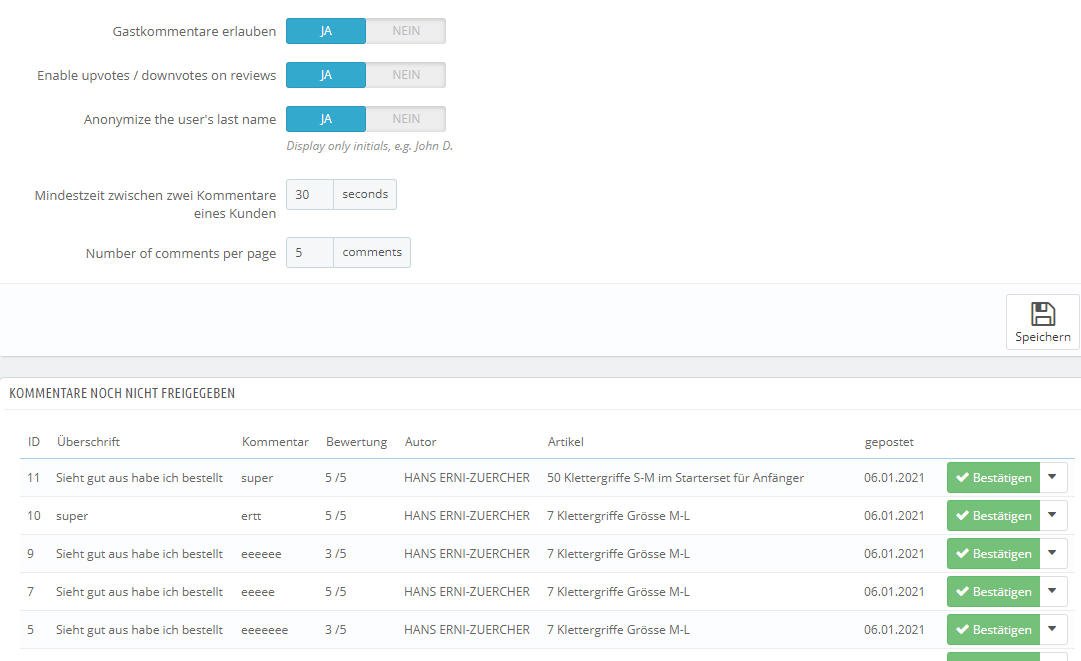Confirm comment ID 9 with Bestätigen

993,553
